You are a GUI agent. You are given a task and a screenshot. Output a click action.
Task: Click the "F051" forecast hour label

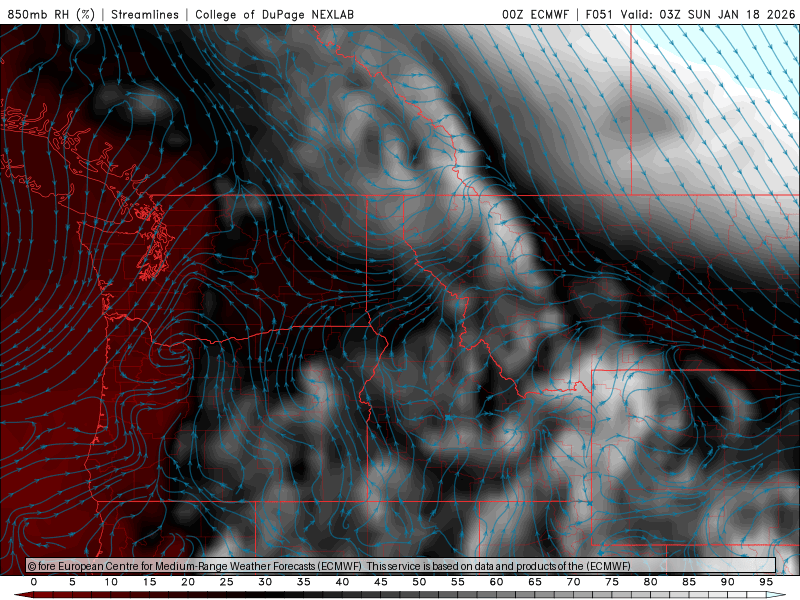click(x=599, y=14)
